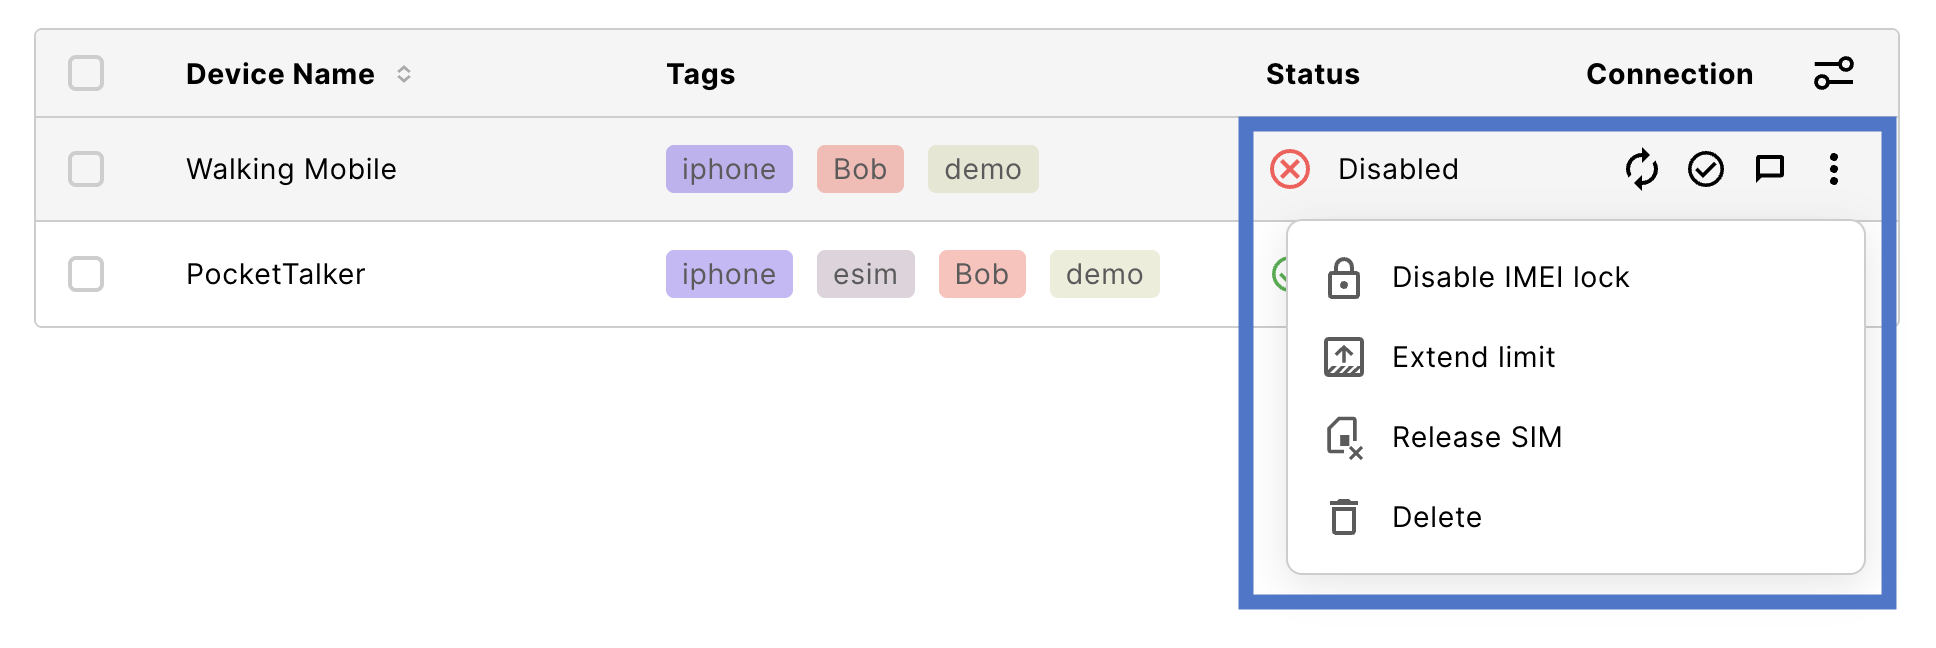Click the esim tag on PocketTalker
This screenshot has width=1936, height=648.
click(865, 274)
